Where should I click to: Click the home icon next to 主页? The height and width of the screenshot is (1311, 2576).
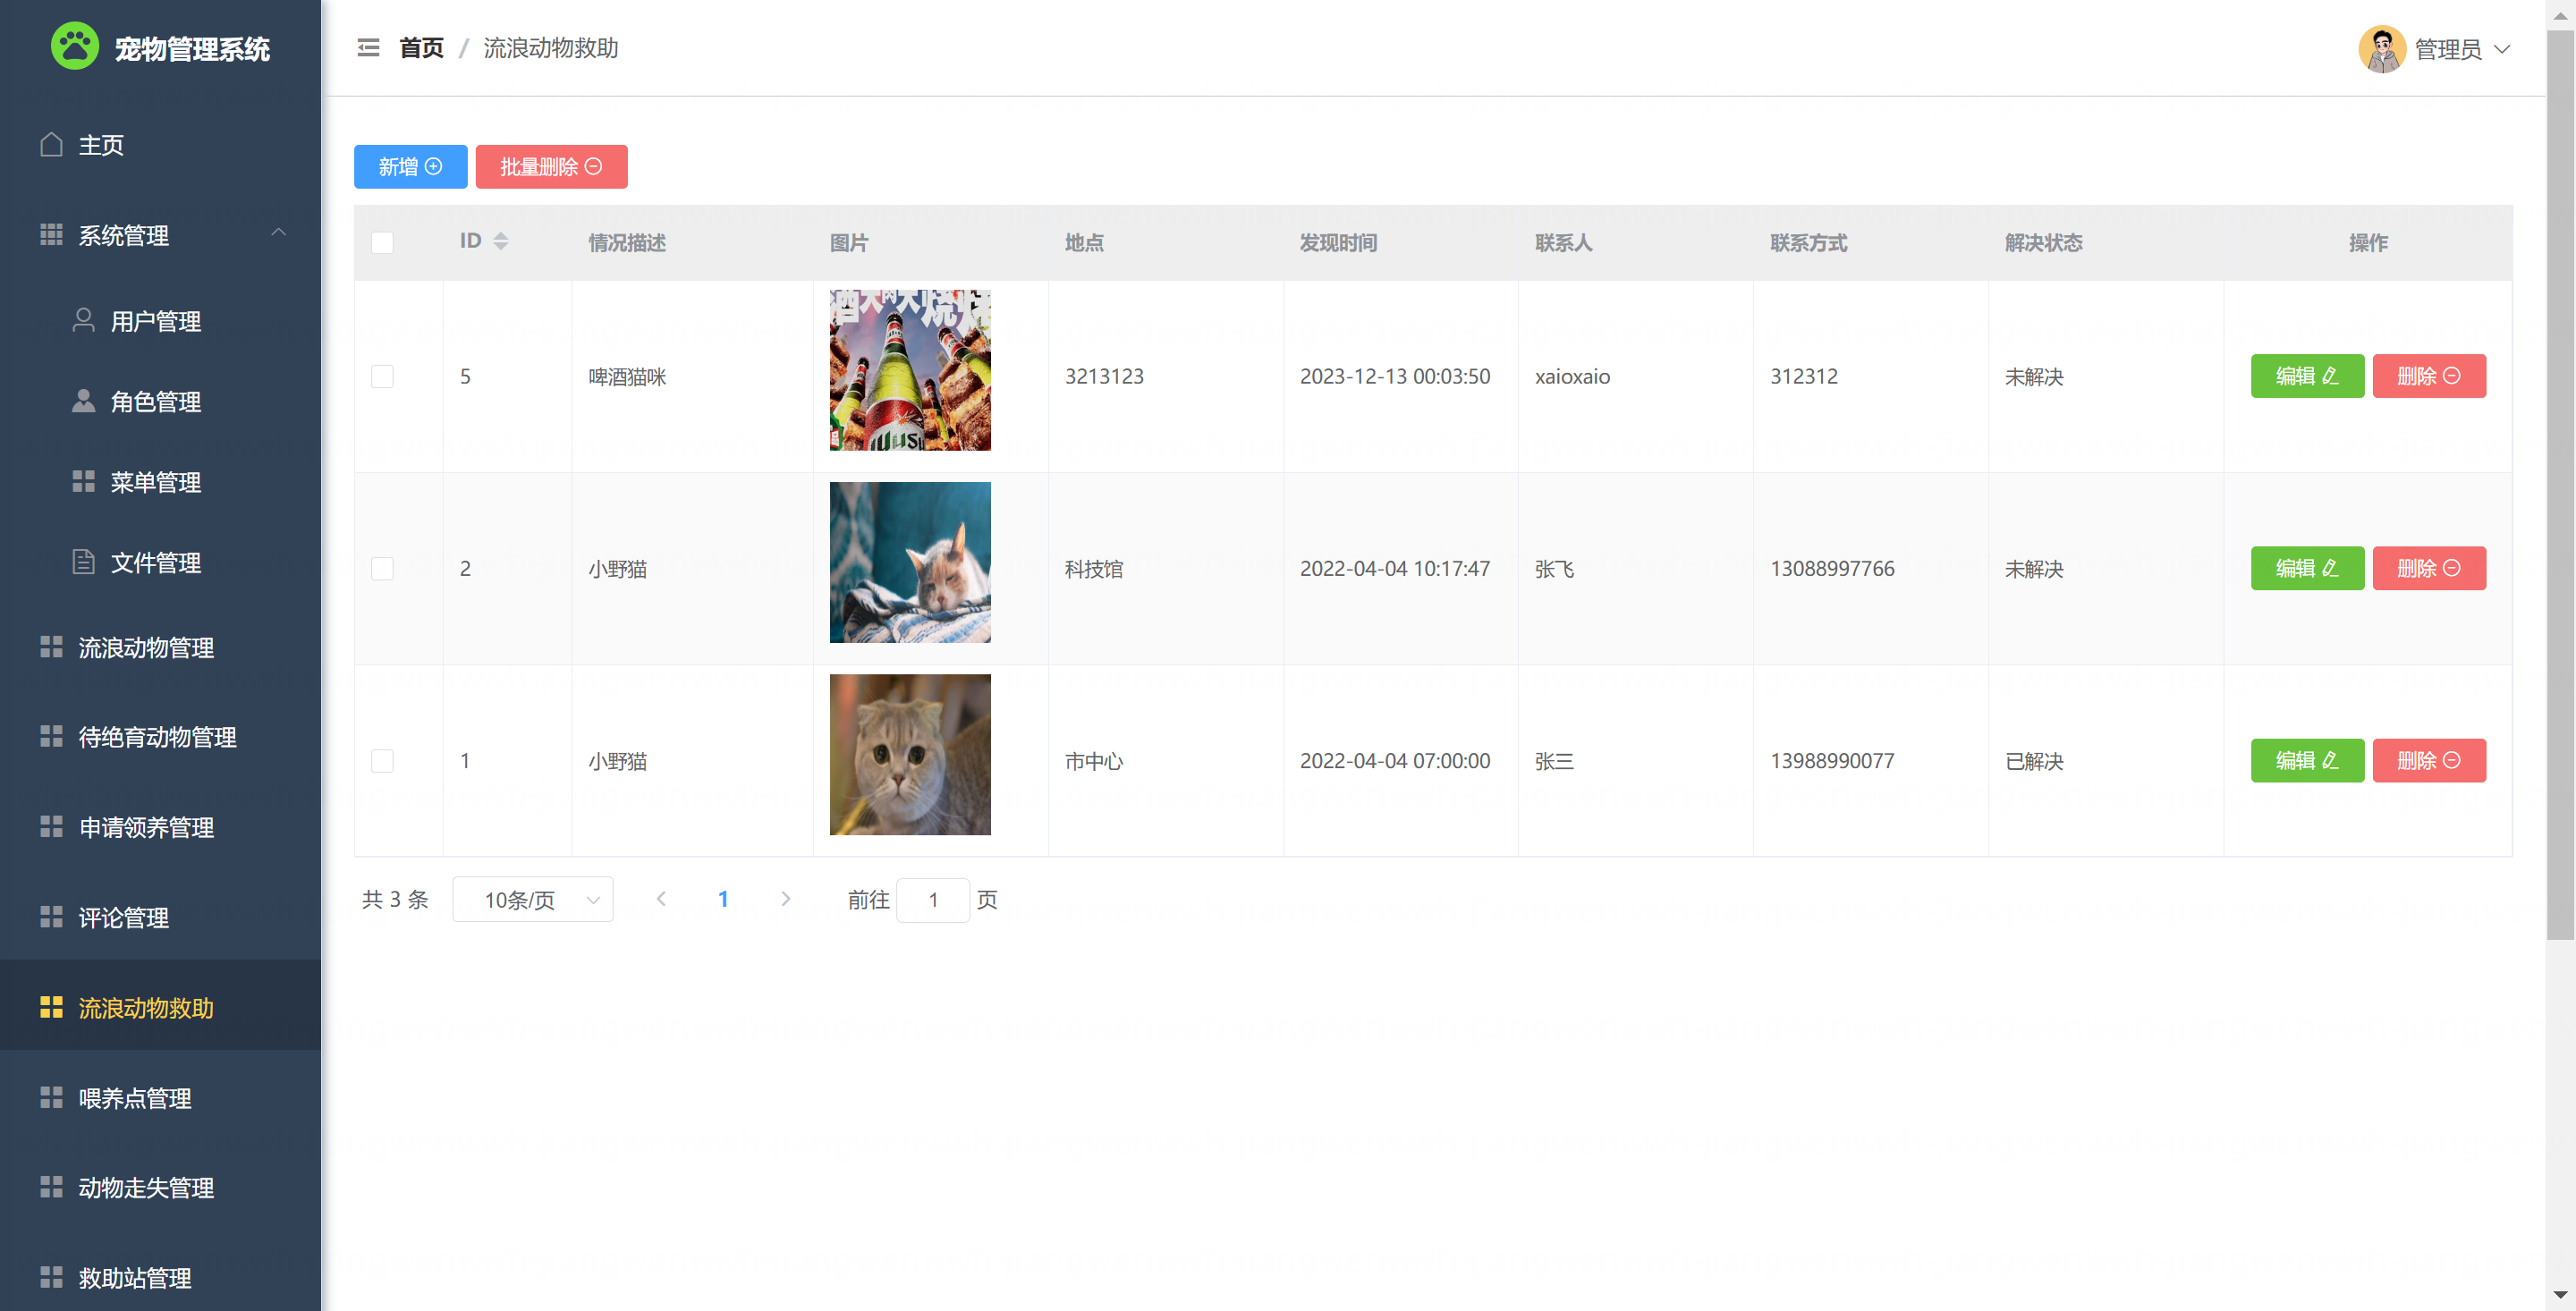(51, 145)
